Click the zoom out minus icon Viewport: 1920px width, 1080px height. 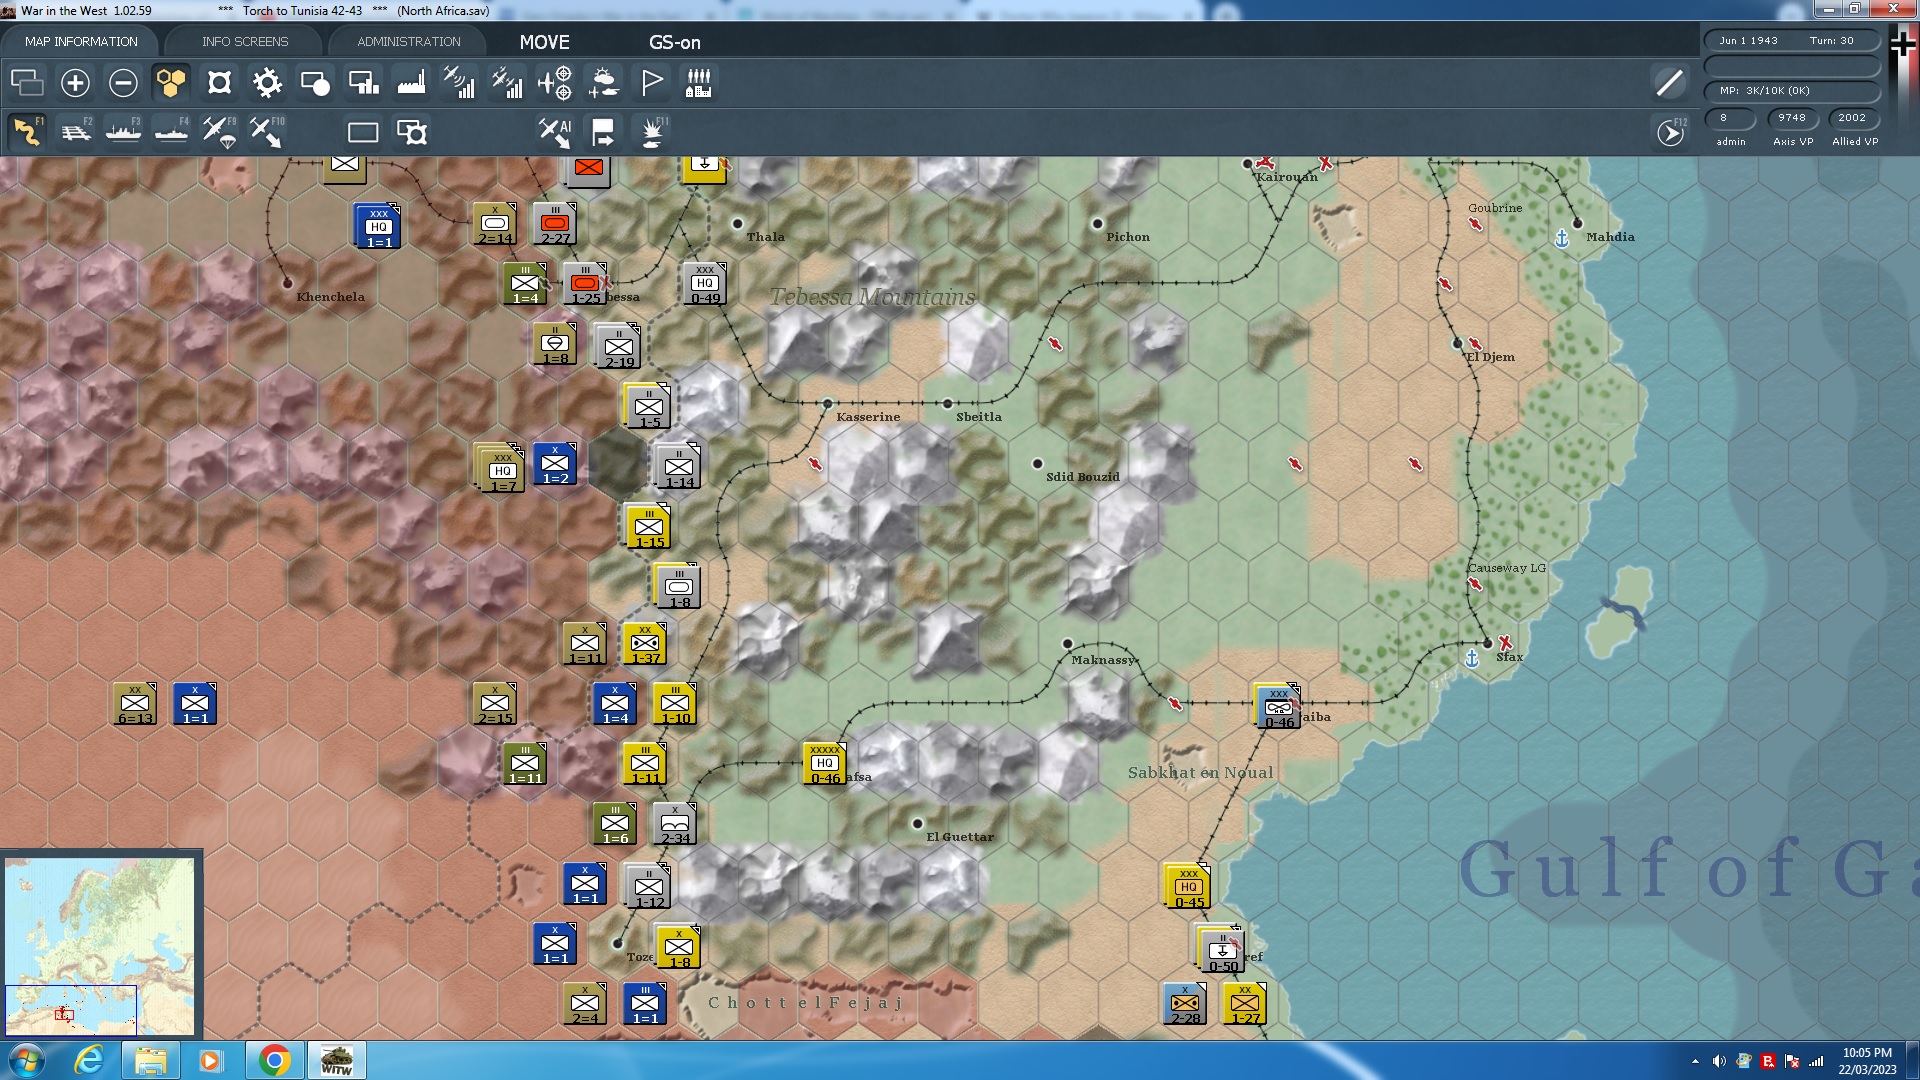click(123, 83)
